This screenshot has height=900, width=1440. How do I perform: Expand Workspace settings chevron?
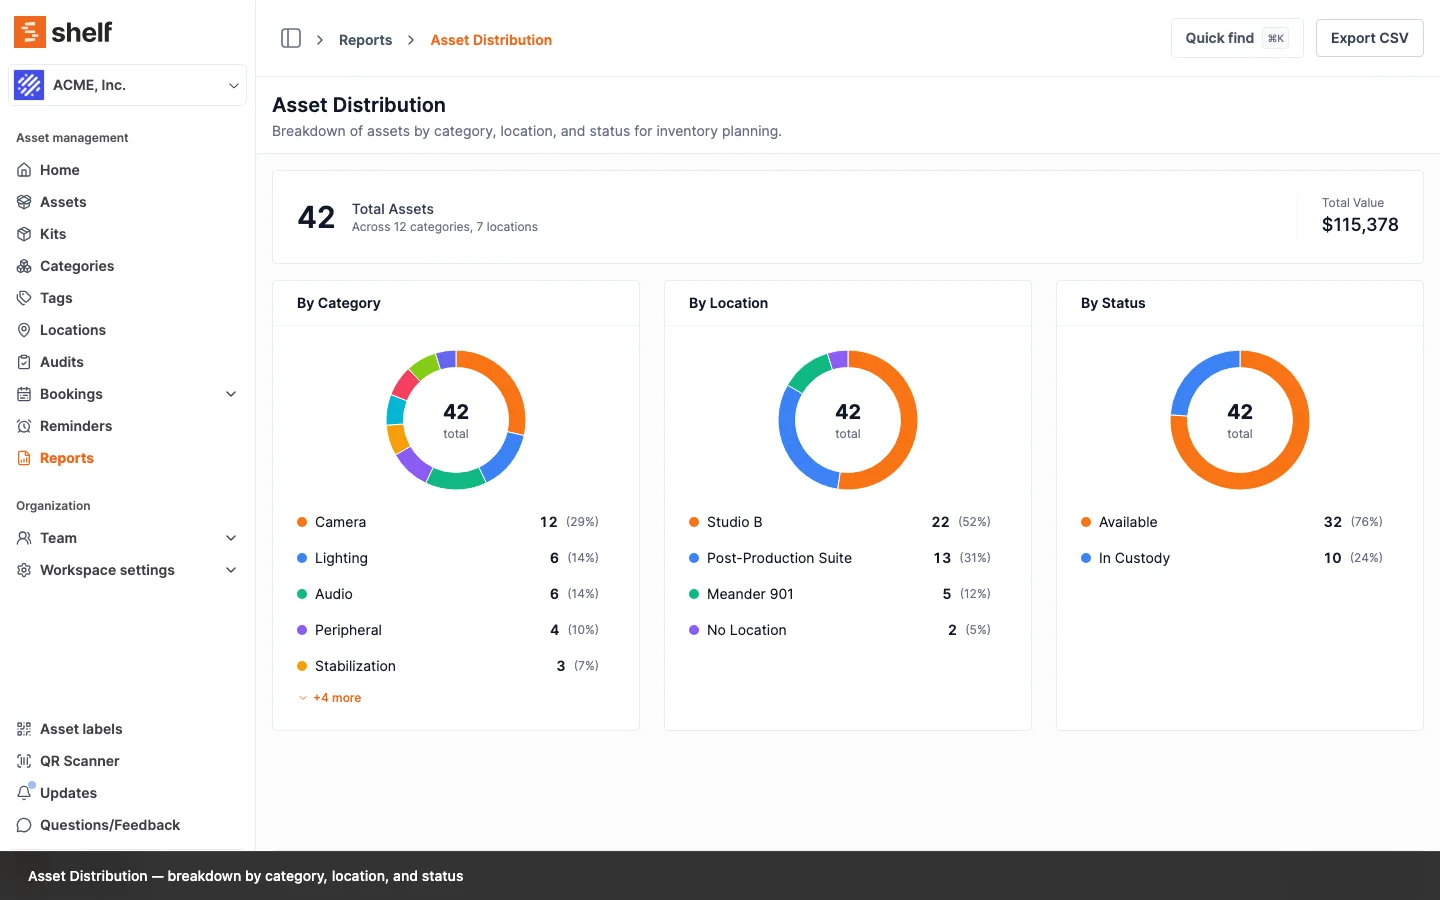(231, 570)
